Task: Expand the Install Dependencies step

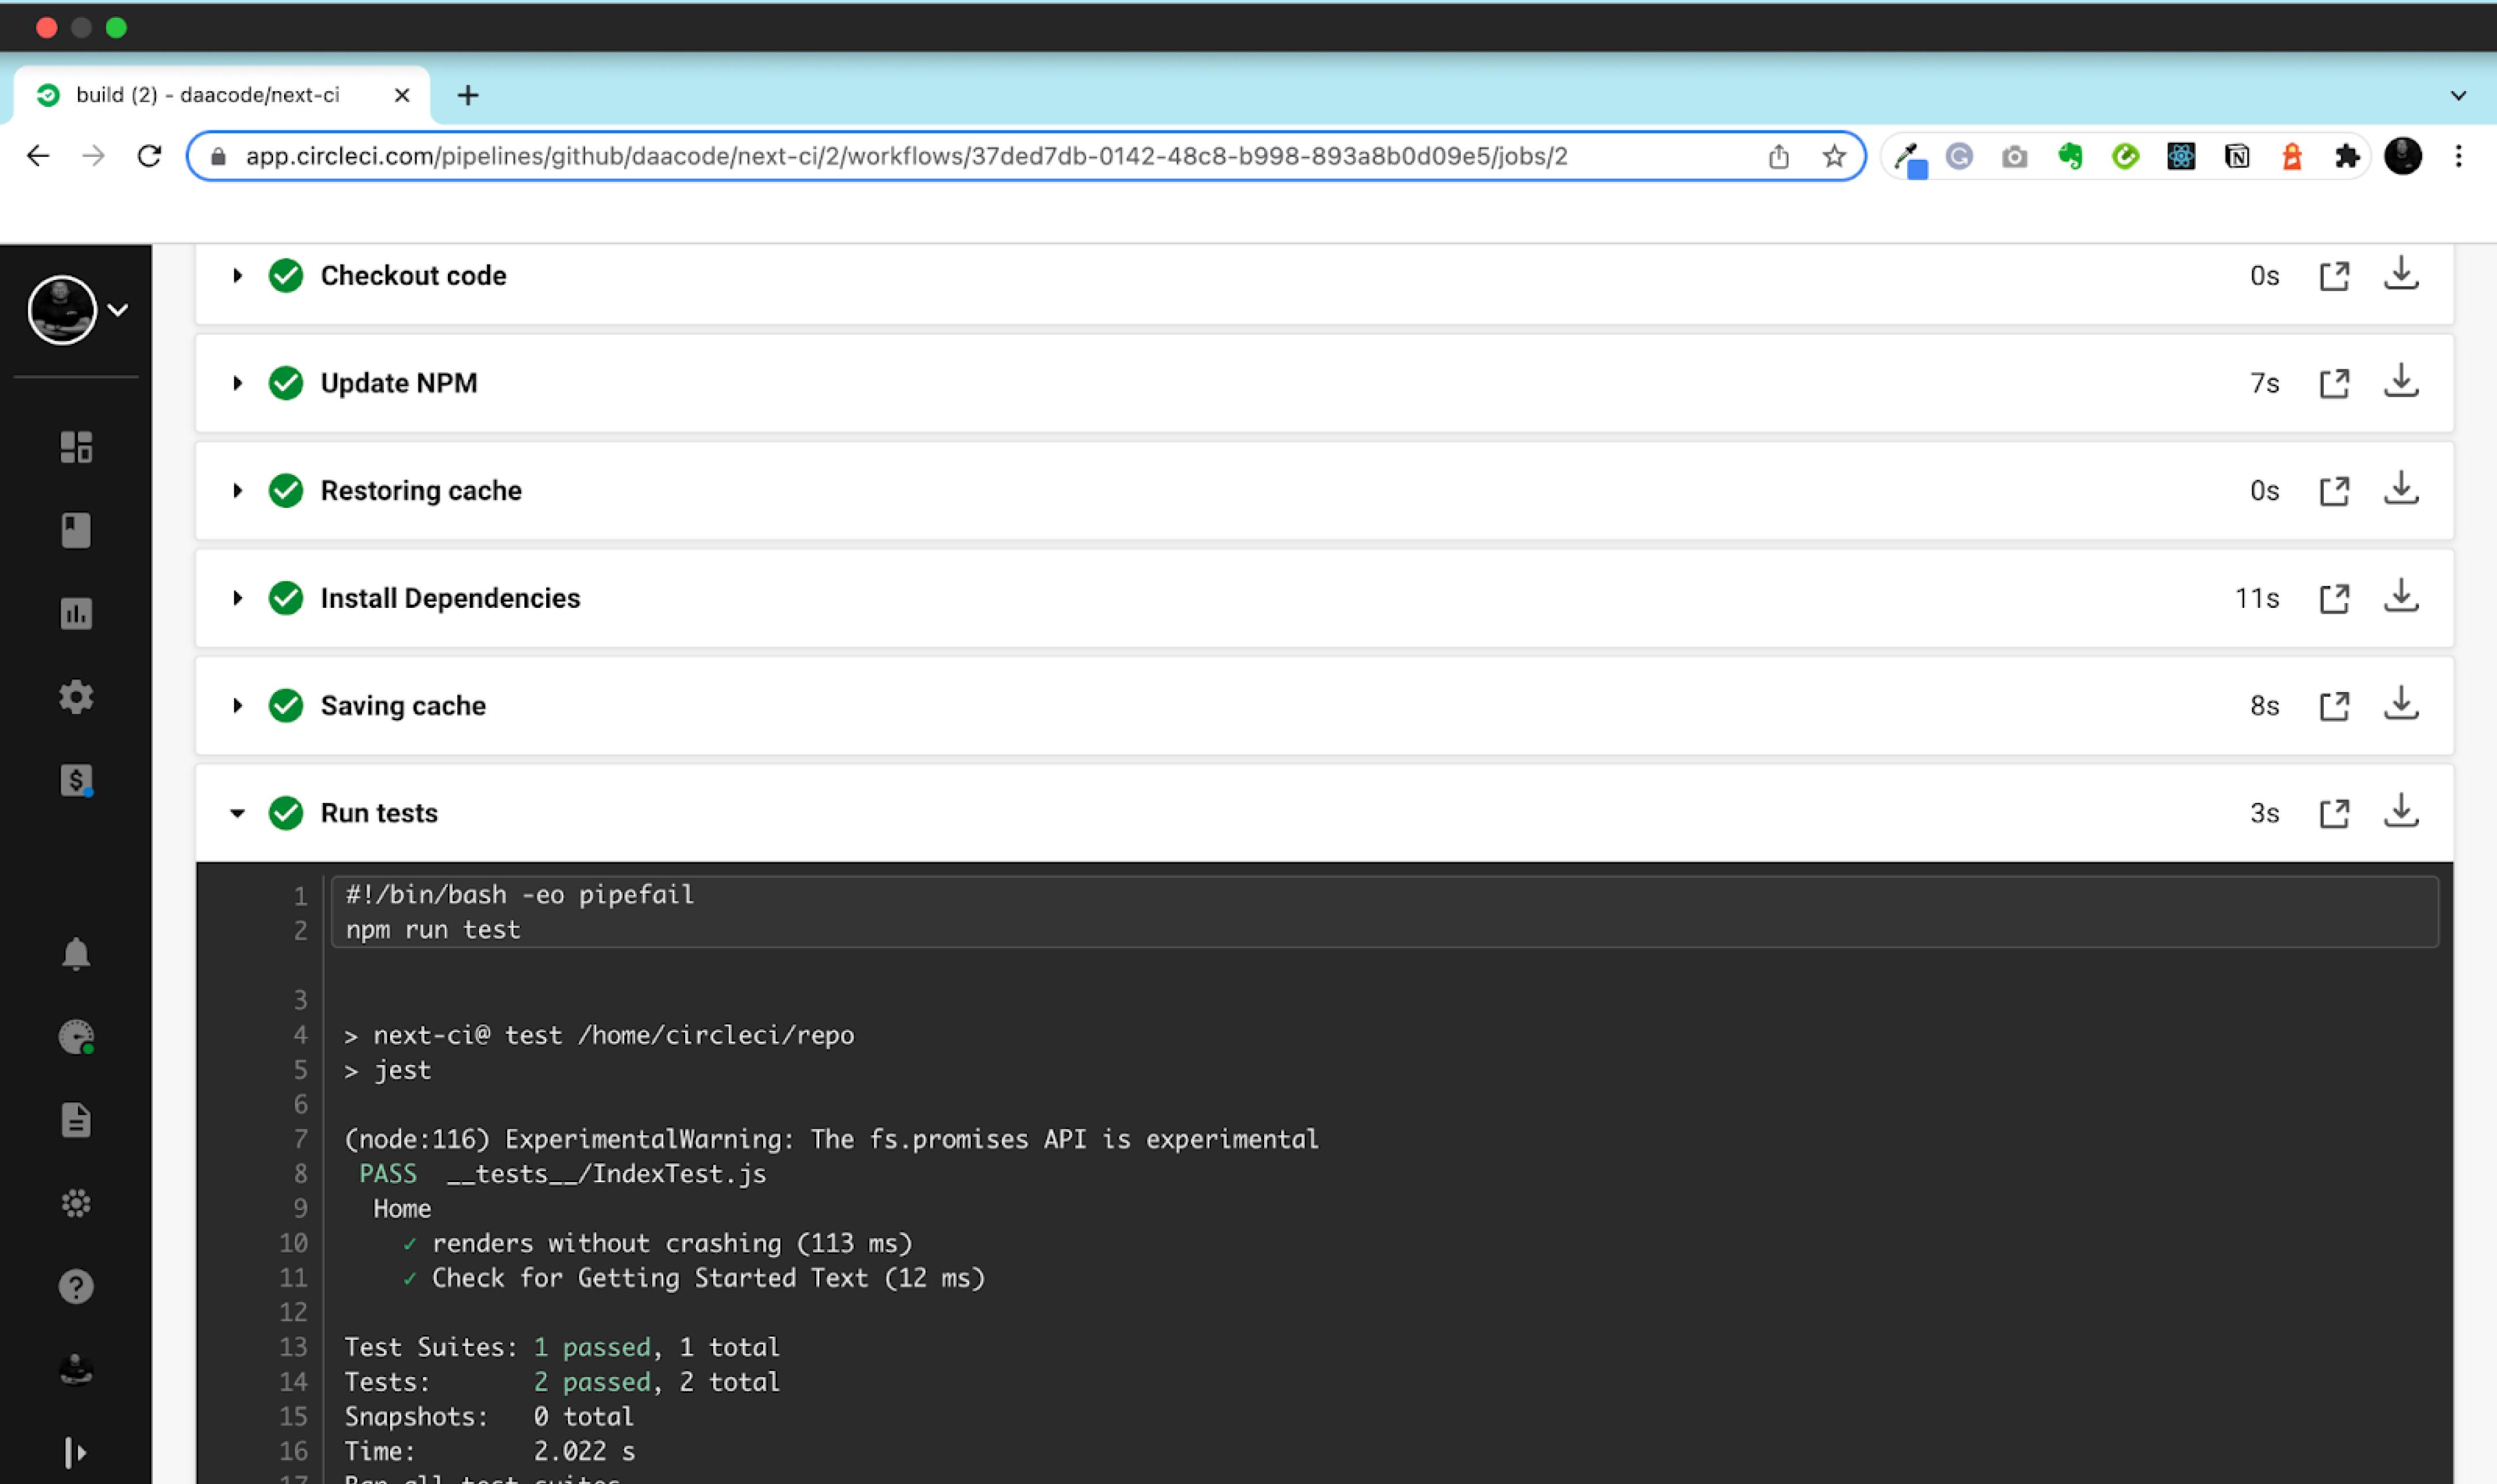Action: tap(237, 598)
